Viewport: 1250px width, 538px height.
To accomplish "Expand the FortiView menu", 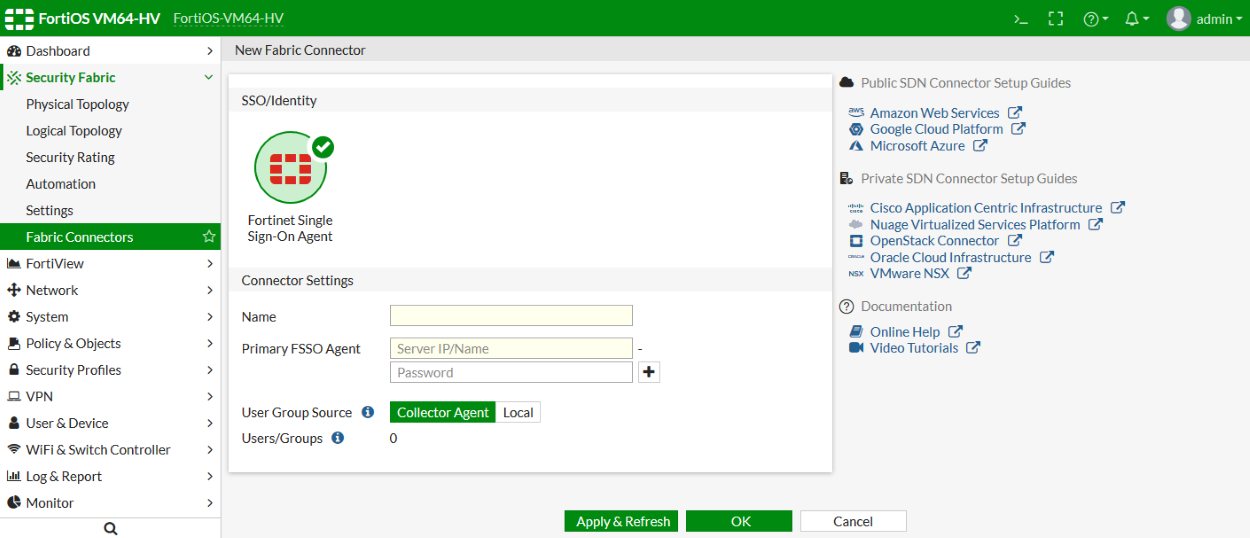I will coord(110,263).
